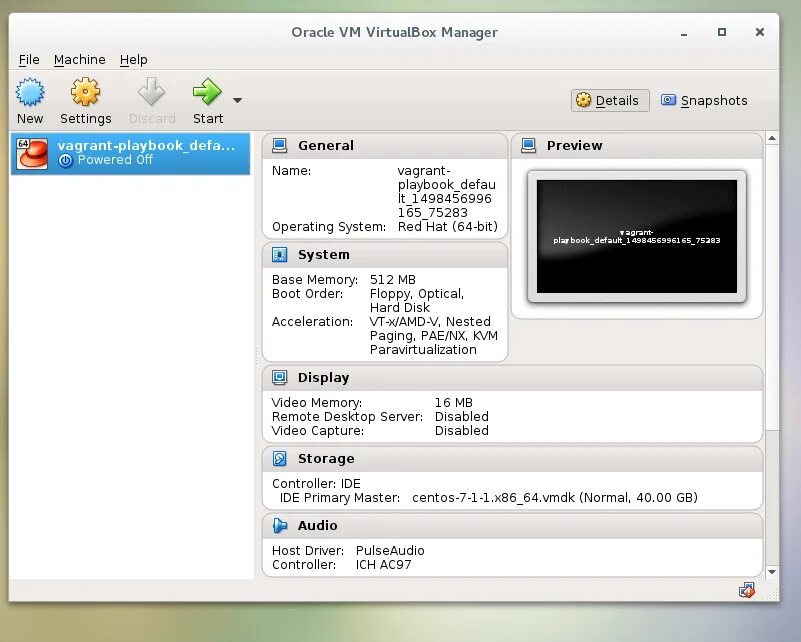Switch to Snapshots view
801x642 pixels.
(706, 100)
